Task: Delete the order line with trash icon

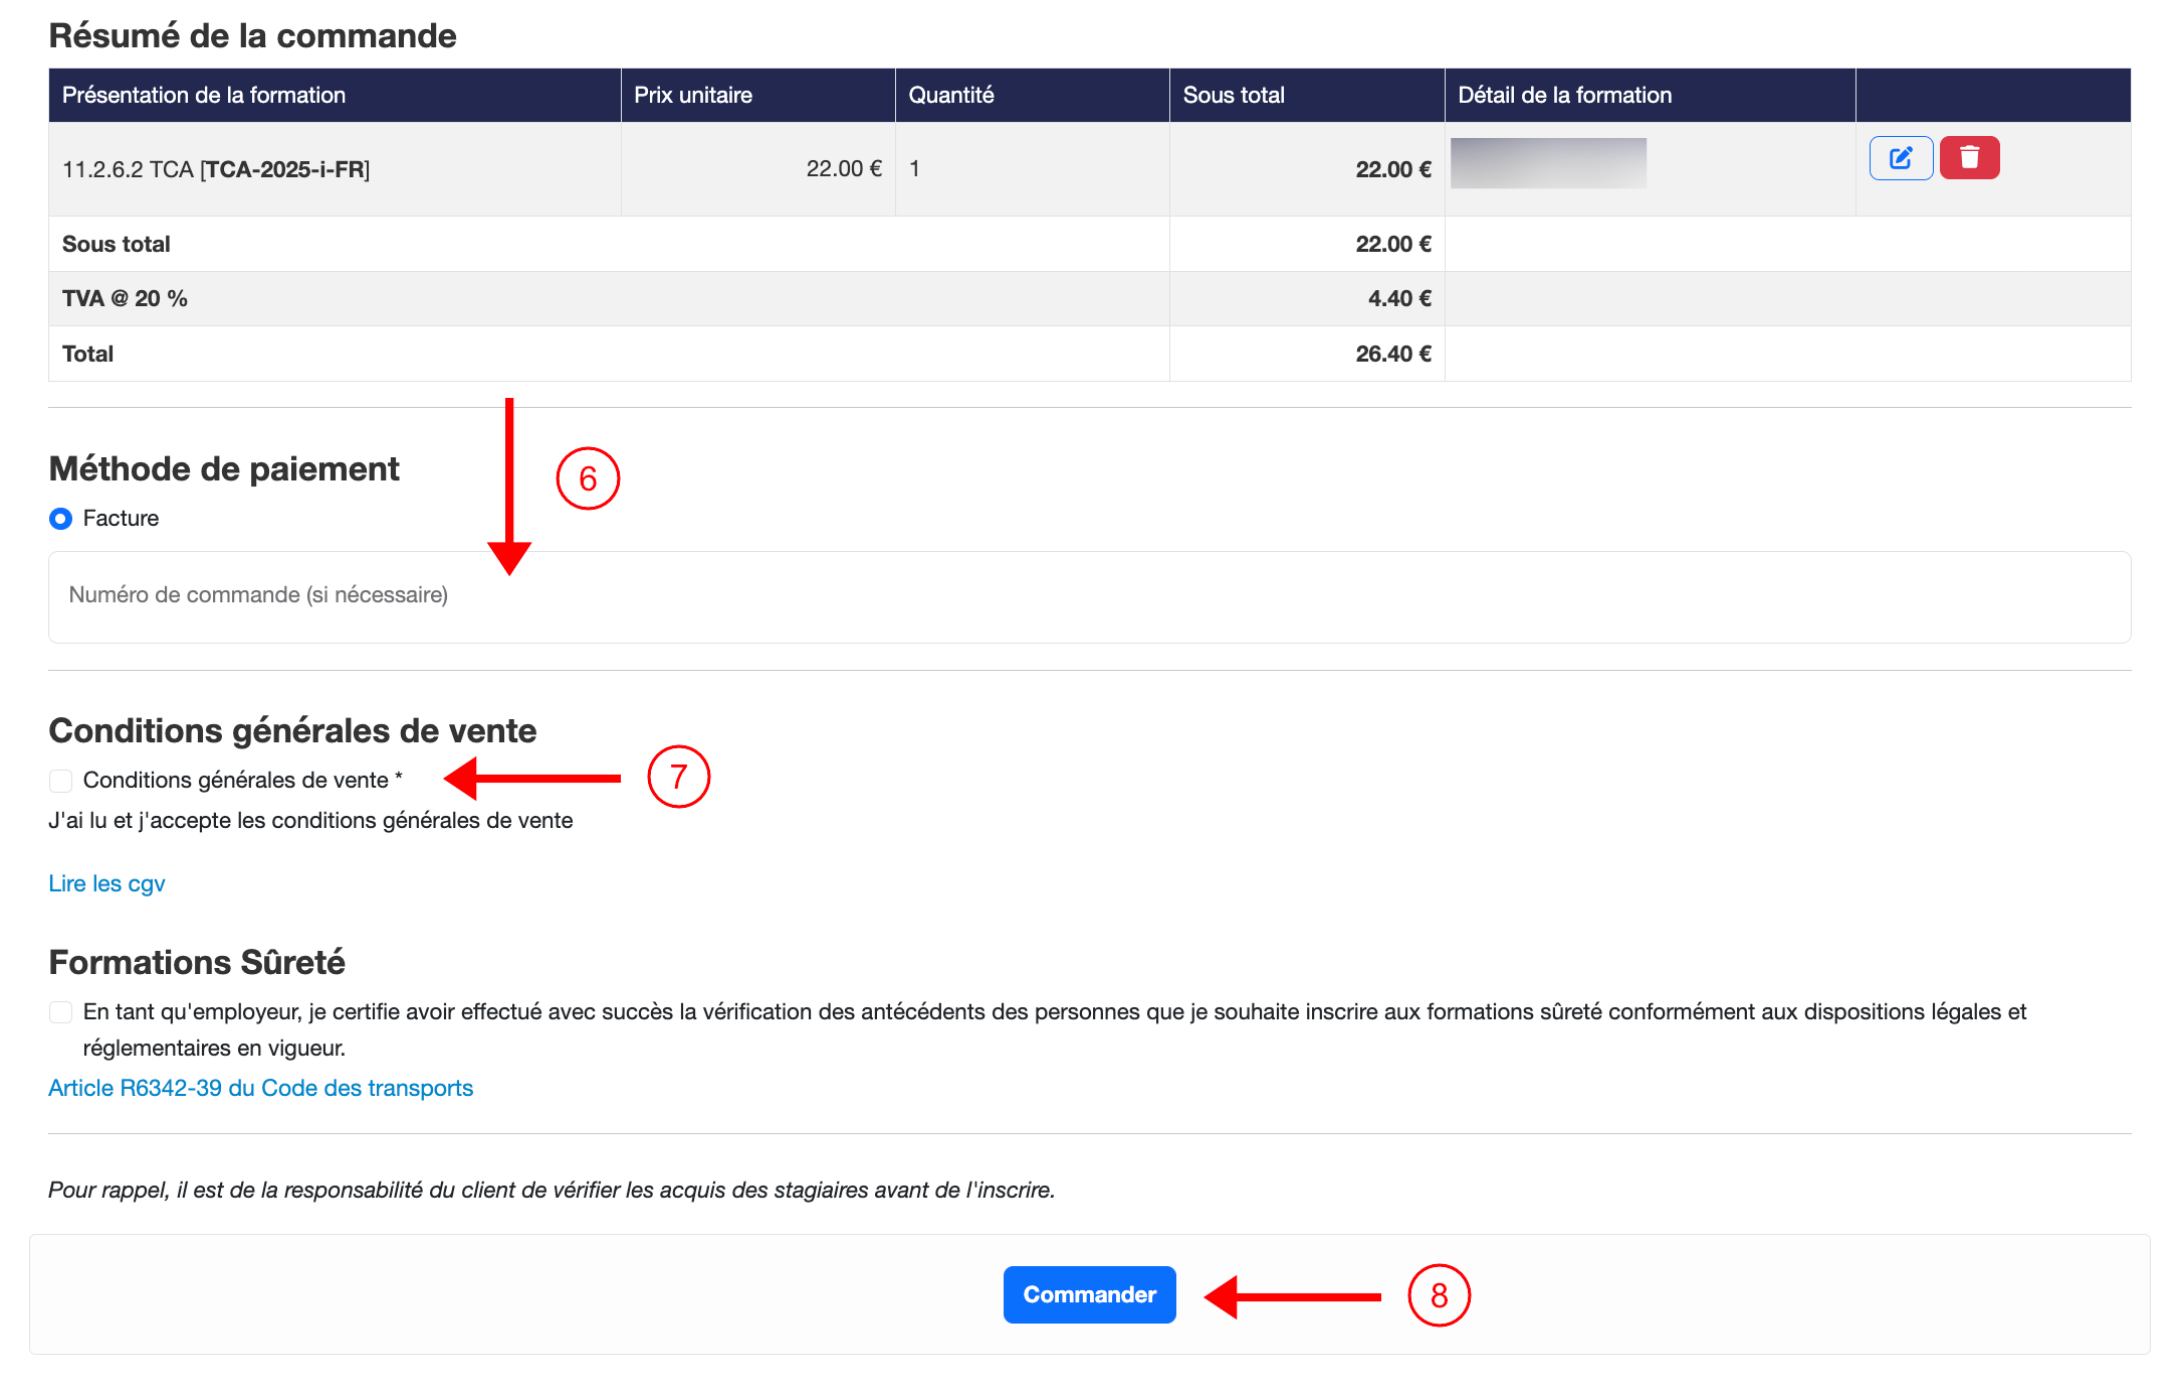Action: pyautogui.click(x=1969, y=158)
